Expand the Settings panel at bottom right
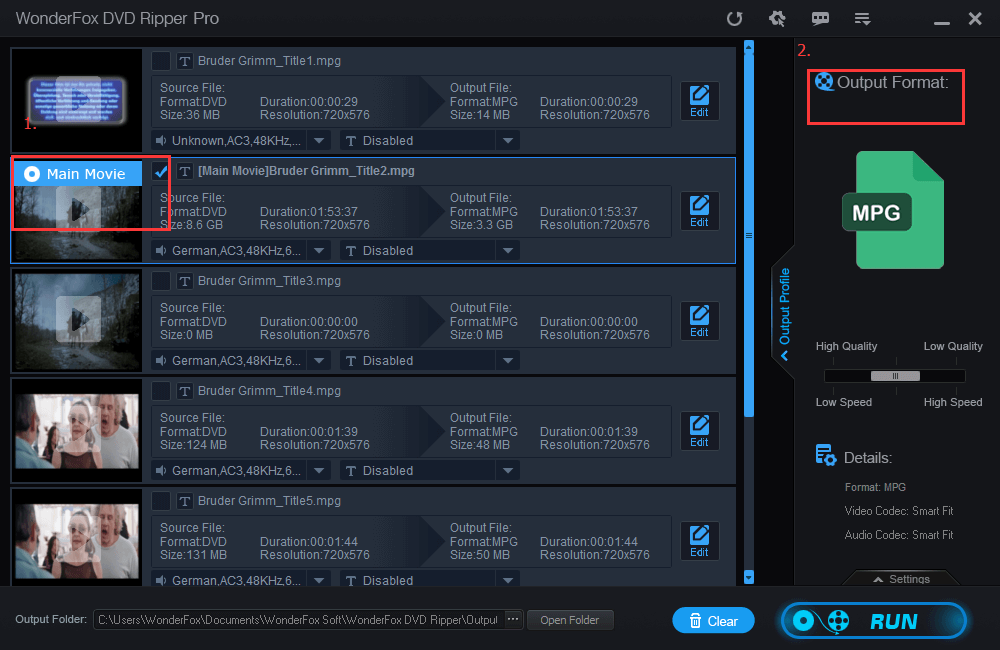Screen dimensions: 1000x650 901,579
